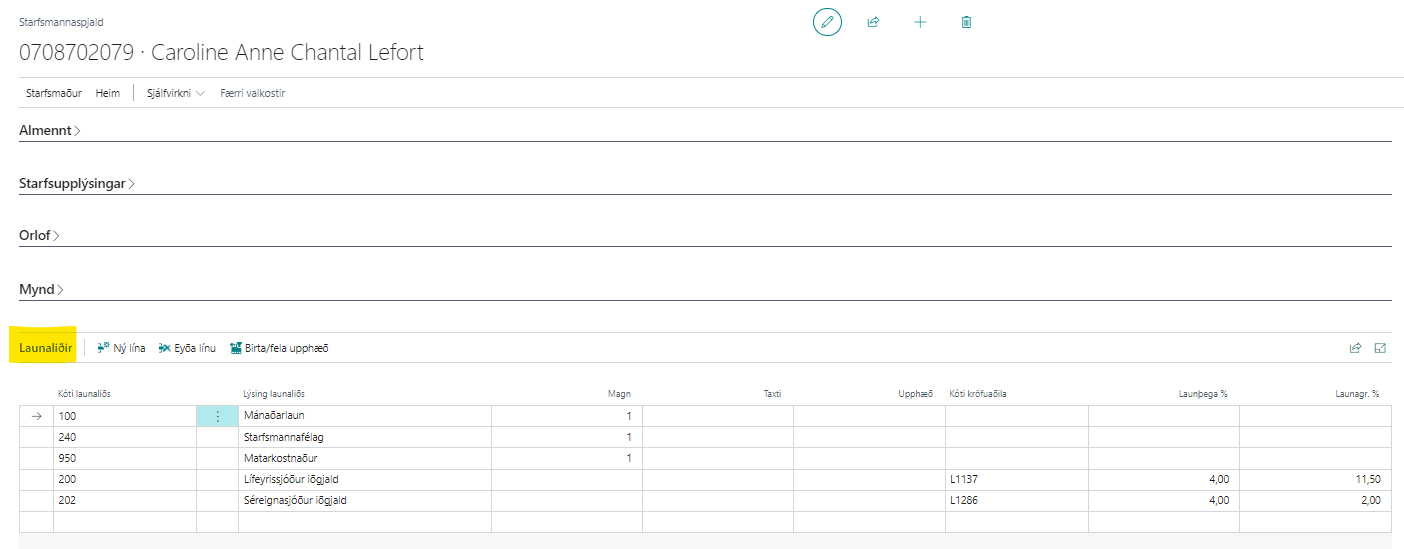
Task: Click the share icon in Launaliðir section
Action: point(1355,348)
